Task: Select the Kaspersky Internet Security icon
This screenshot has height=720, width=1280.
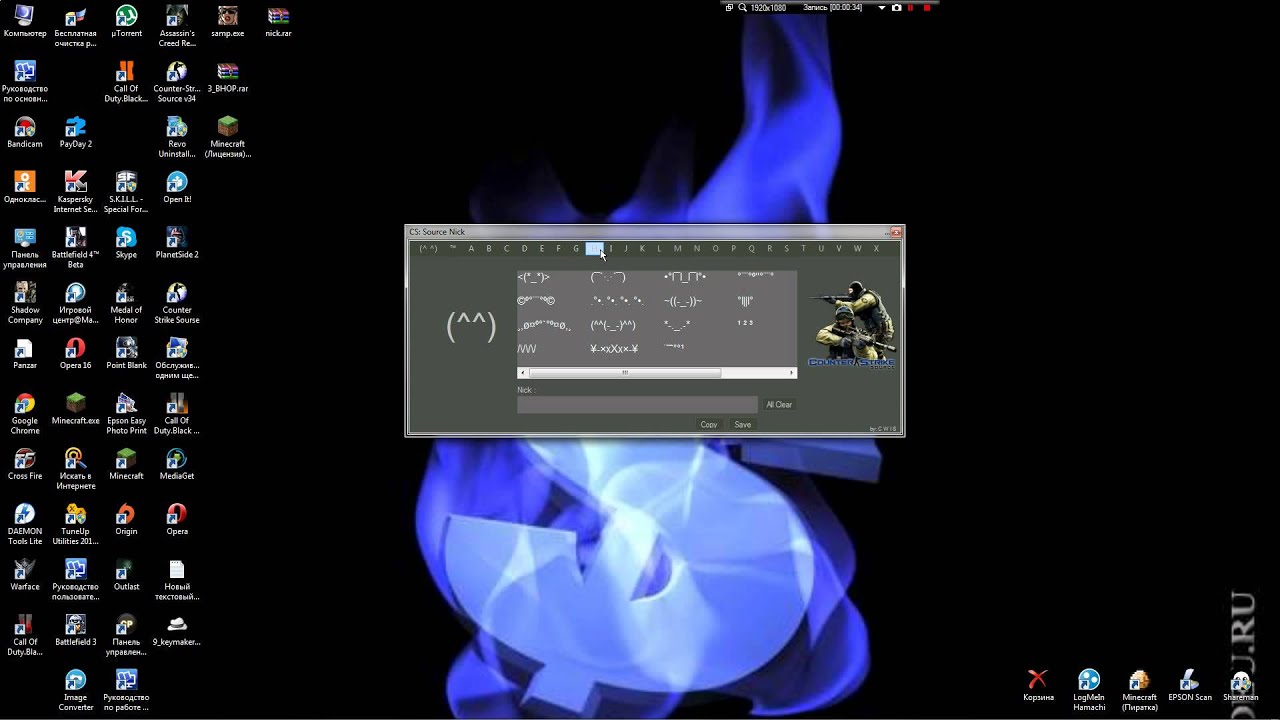Action: [x=75, y=193]
